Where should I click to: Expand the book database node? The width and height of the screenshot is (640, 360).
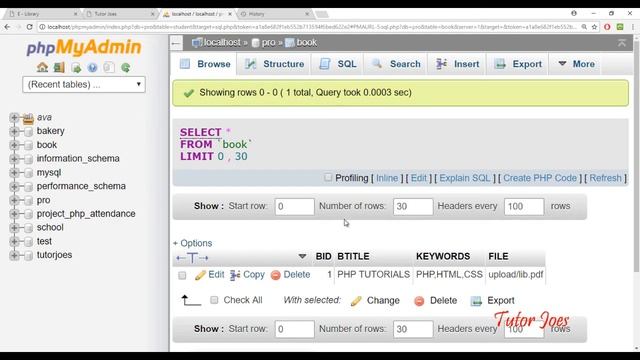point(14,145)
